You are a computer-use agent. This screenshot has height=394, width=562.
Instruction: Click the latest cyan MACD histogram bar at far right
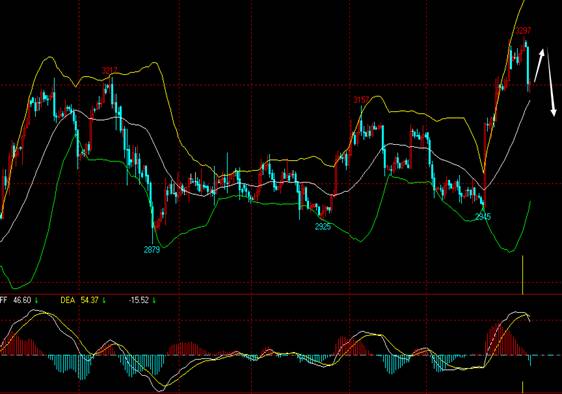(530, 361)
